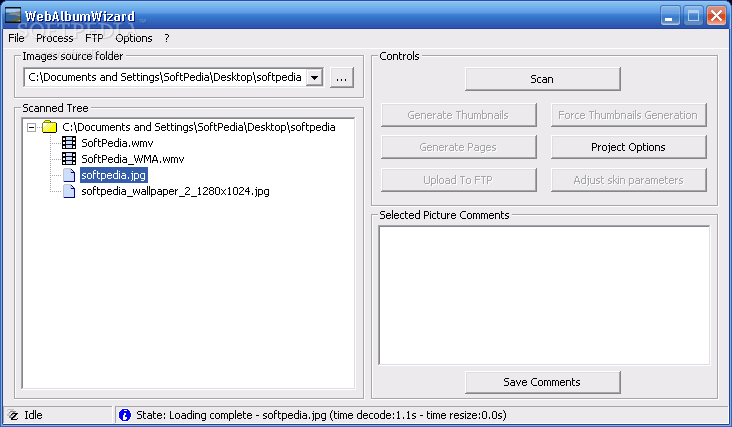Click the Upload To FTP button
The width and height of the screenshot is (732, 427).
(458, 180)
